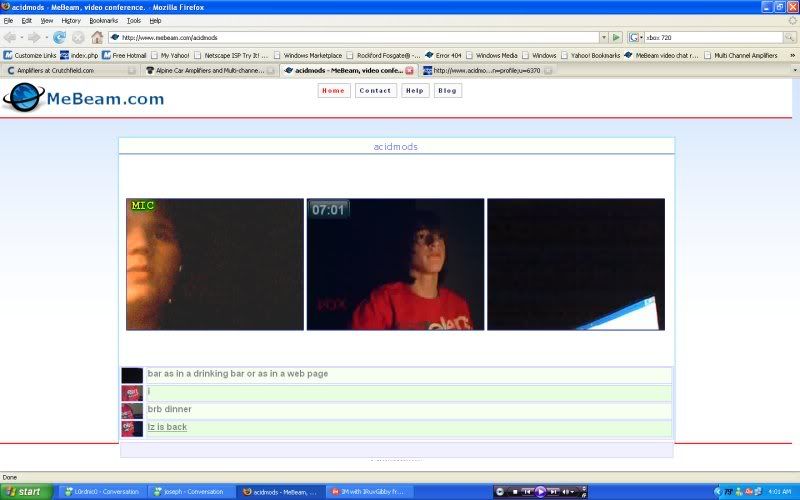The height and width of the screenshot is (500, 800).
Task: Switch to L0rdnic0 Conversation taskbar item
Action: [102, 492]
